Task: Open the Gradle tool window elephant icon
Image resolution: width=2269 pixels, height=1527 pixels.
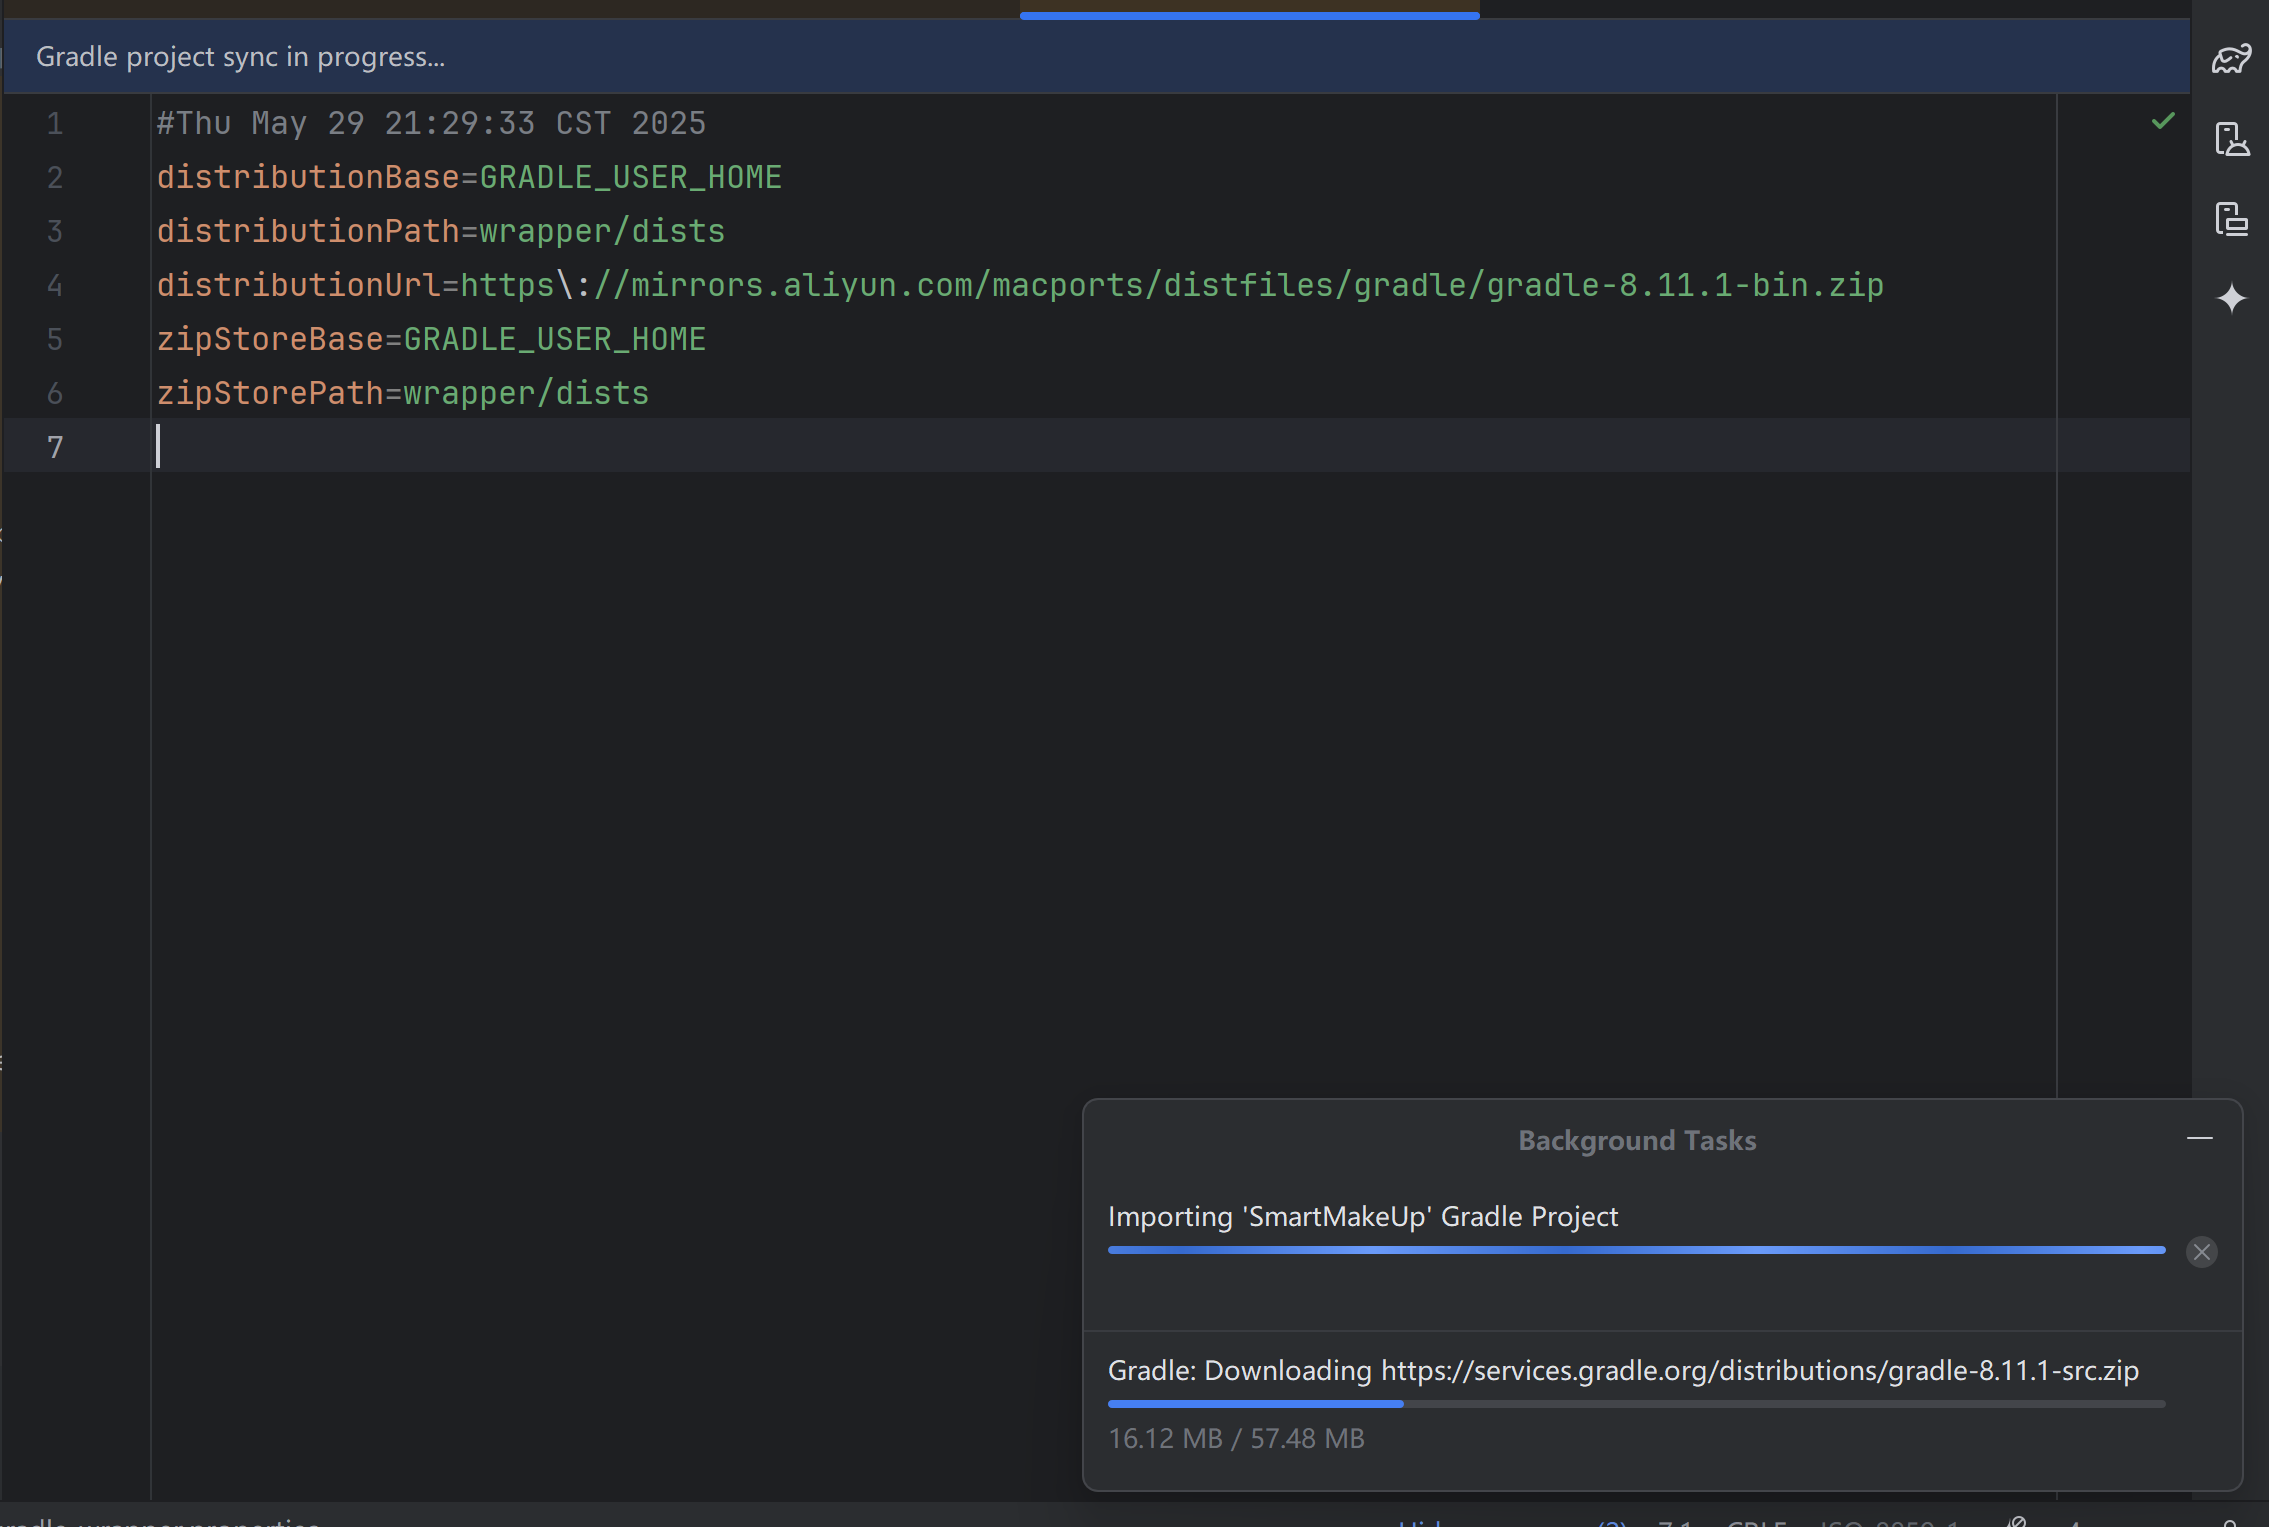Action: point(2231,59)
